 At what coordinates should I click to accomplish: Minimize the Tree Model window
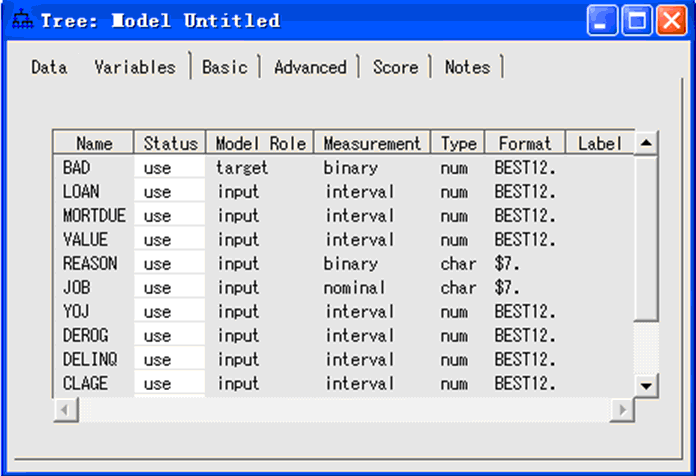click(x=602, y=20)
